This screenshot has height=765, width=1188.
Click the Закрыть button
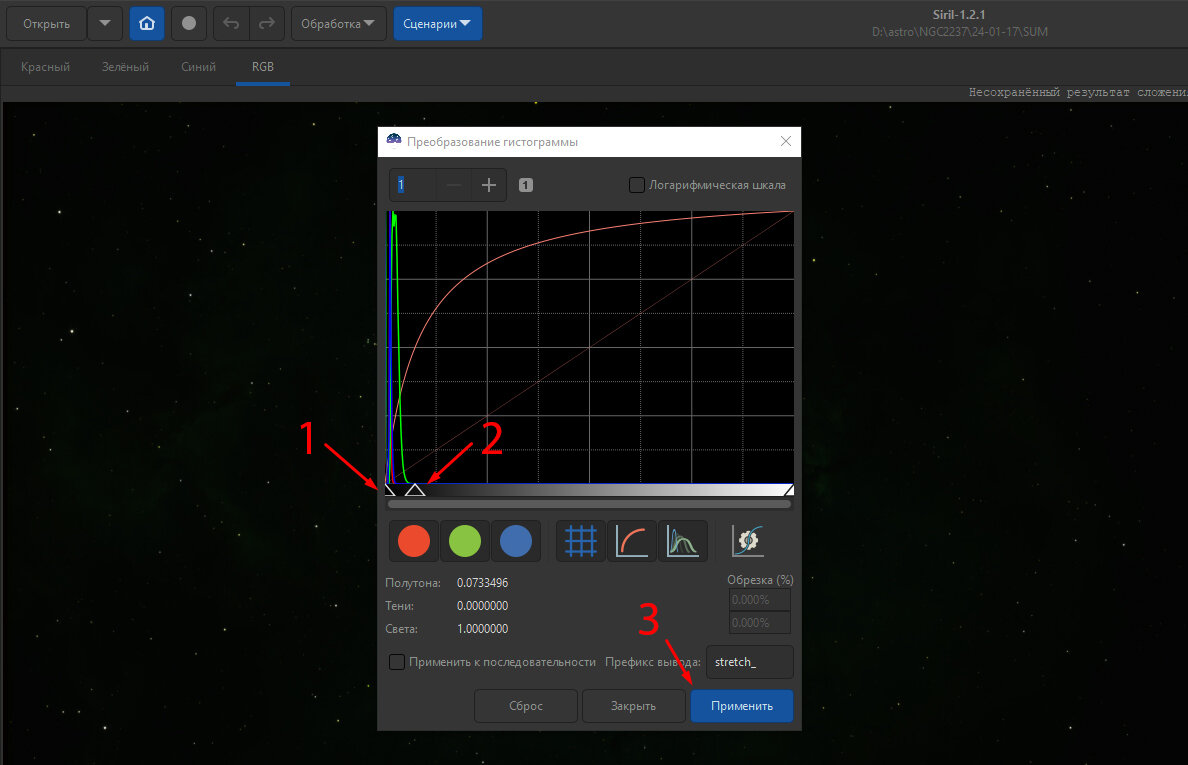pyautogui.click(x=633, y=706)
